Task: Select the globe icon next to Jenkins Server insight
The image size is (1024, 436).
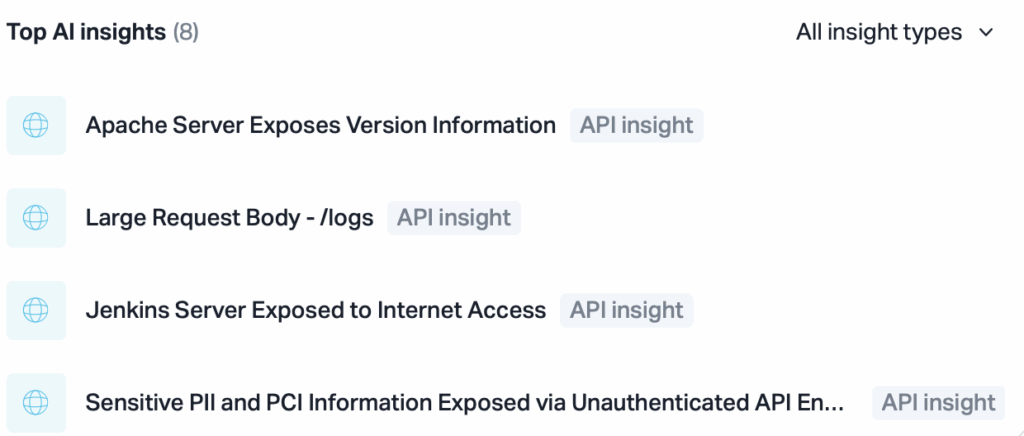Action: (36, 311)
